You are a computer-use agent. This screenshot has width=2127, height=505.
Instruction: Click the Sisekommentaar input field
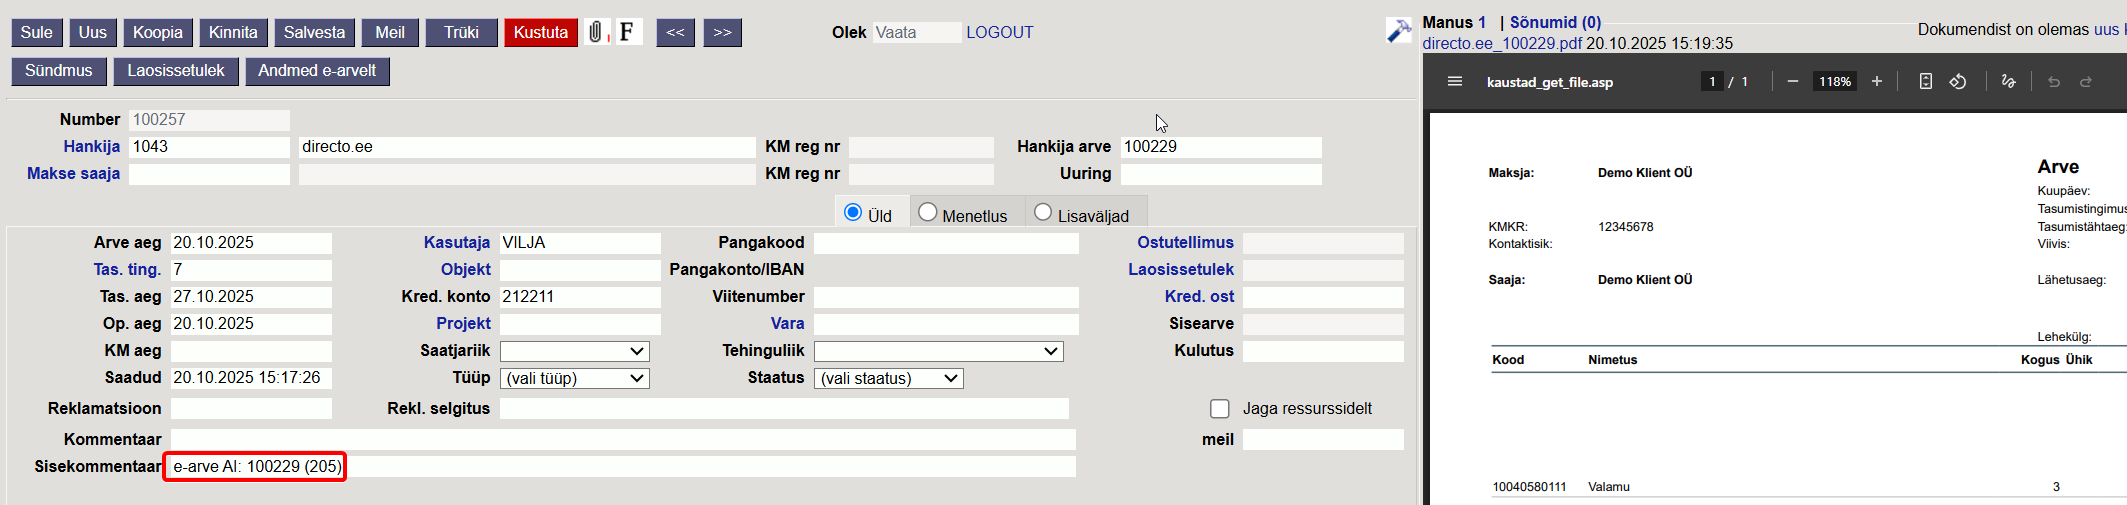coord(620,467)
